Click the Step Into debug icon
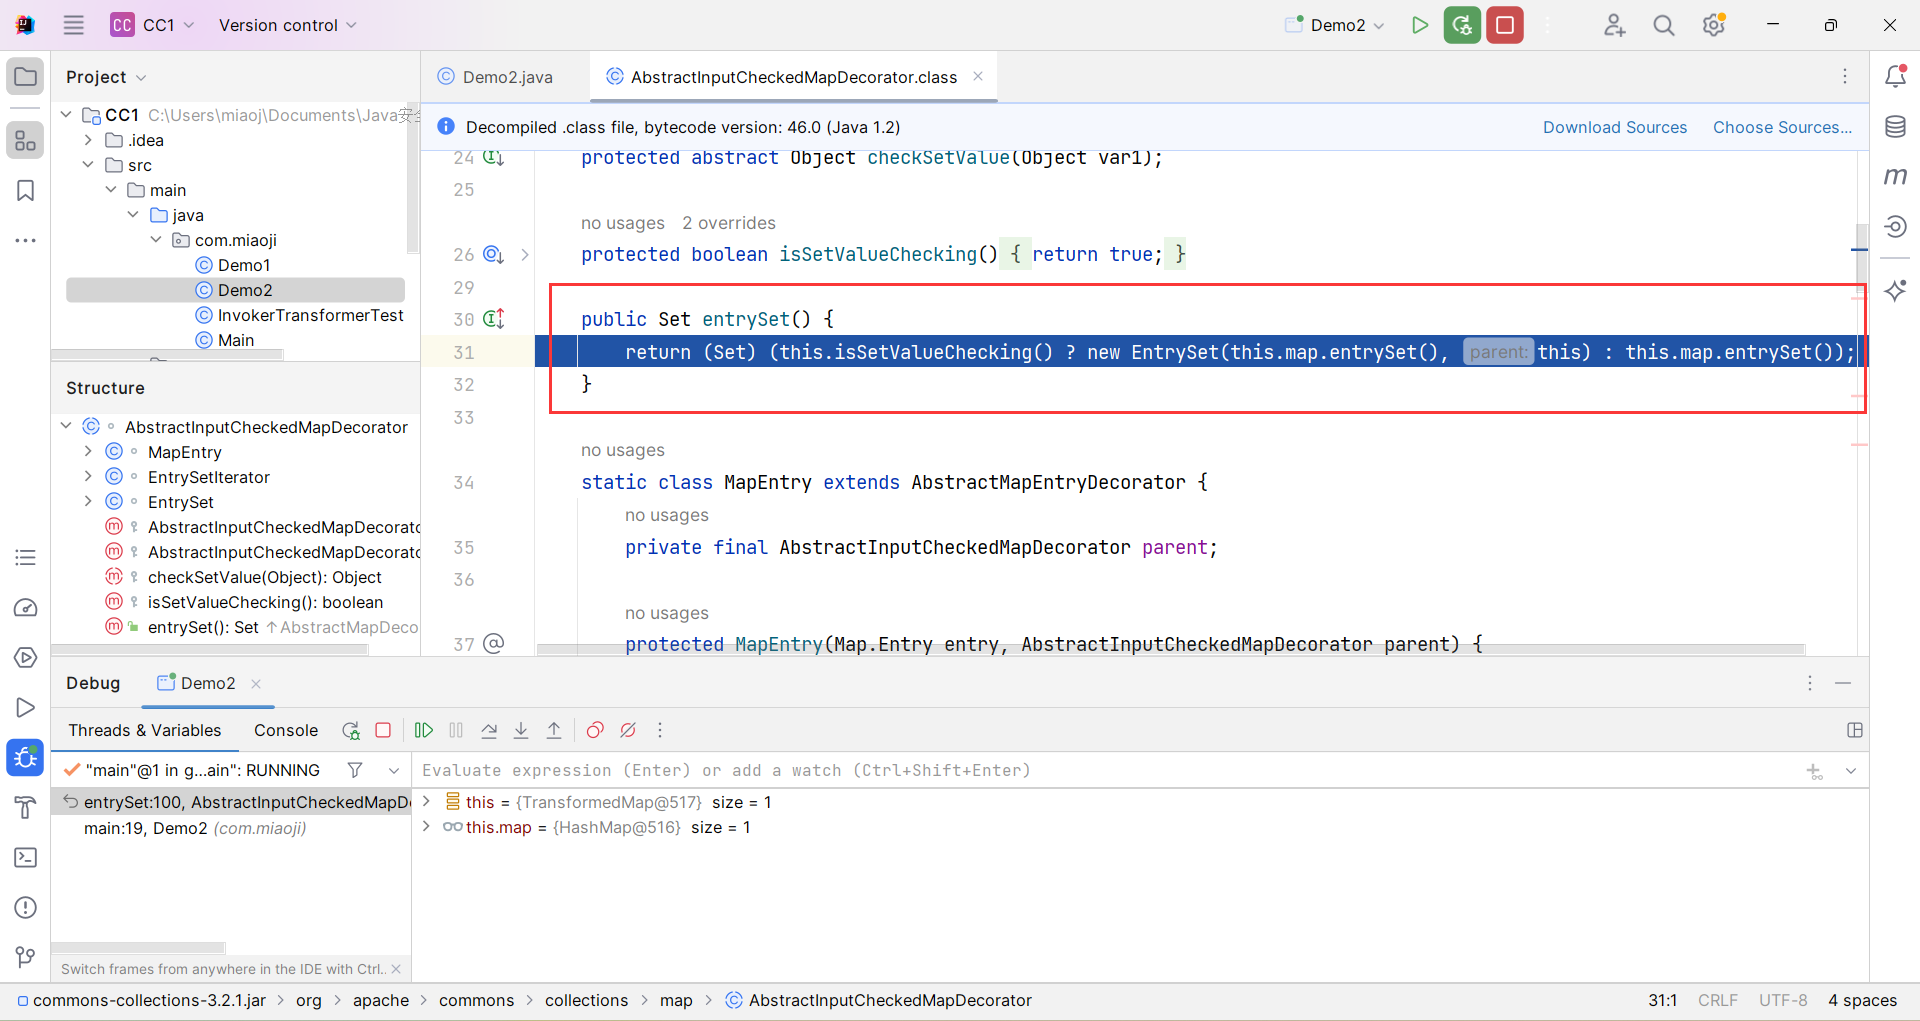 click(x=521, y=731)
